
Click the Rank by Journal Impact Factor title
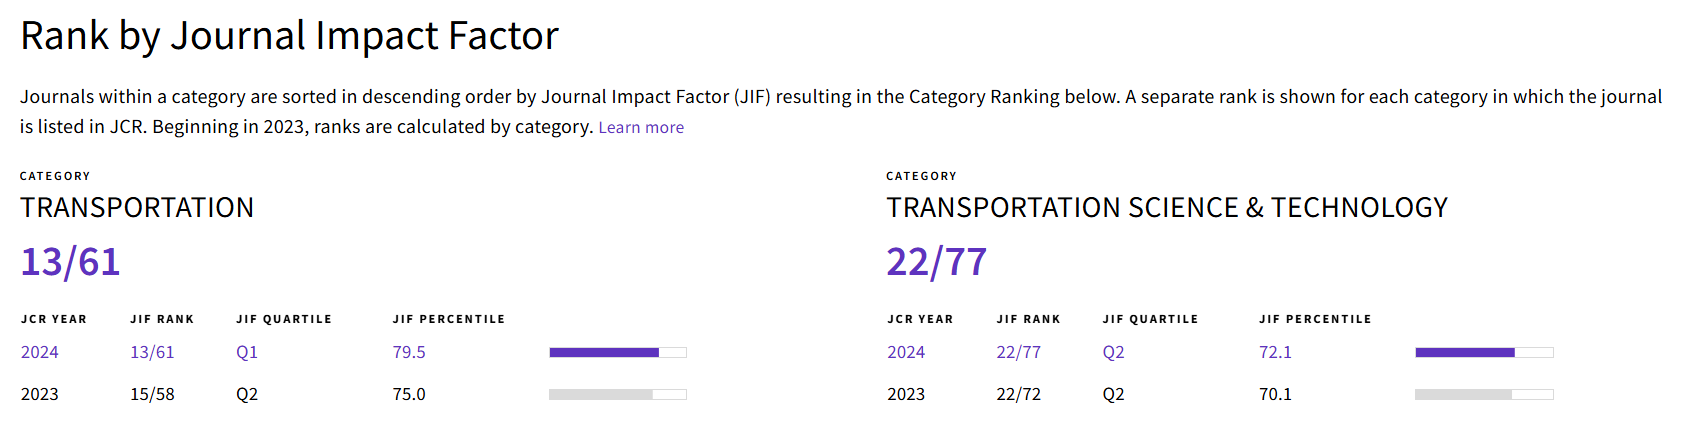(289, 36)
